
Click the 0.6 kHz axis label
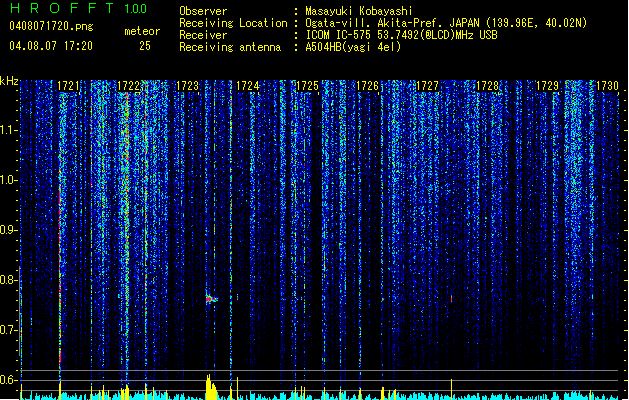click(x=9, y=380)
